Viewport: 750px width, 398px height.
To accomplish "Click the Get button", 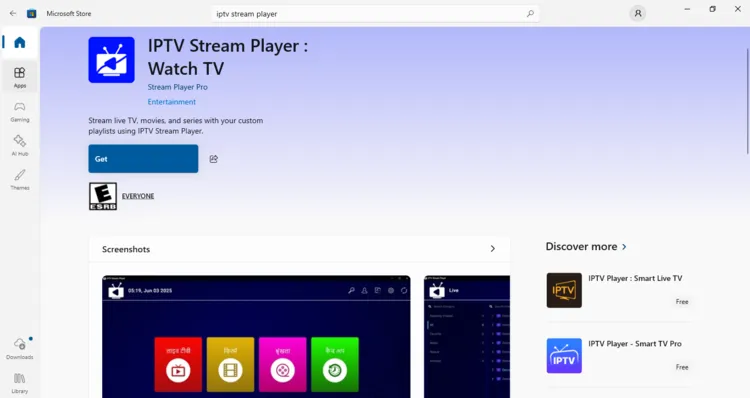I will tap(143, 159).
